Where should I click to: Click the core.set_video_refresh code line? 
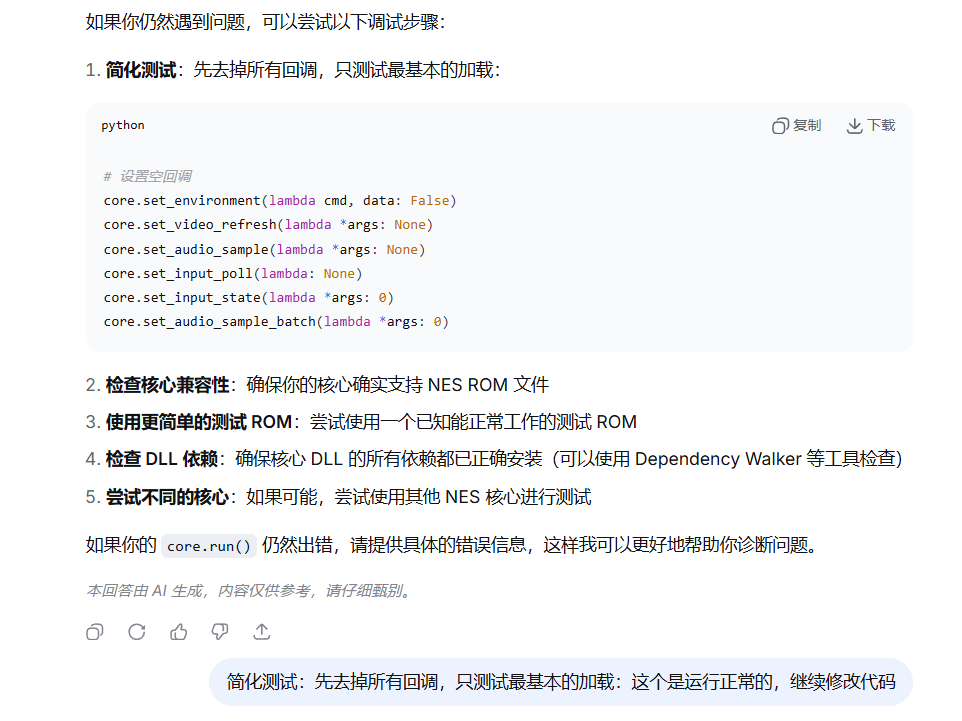tap(268, 225)
